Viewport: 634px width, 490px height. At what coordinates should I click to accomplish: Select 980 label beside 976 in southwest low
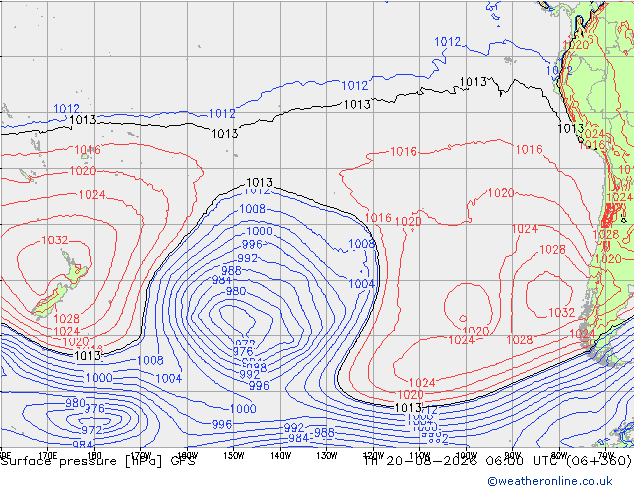pyautogui.click(x=75, y=403)
